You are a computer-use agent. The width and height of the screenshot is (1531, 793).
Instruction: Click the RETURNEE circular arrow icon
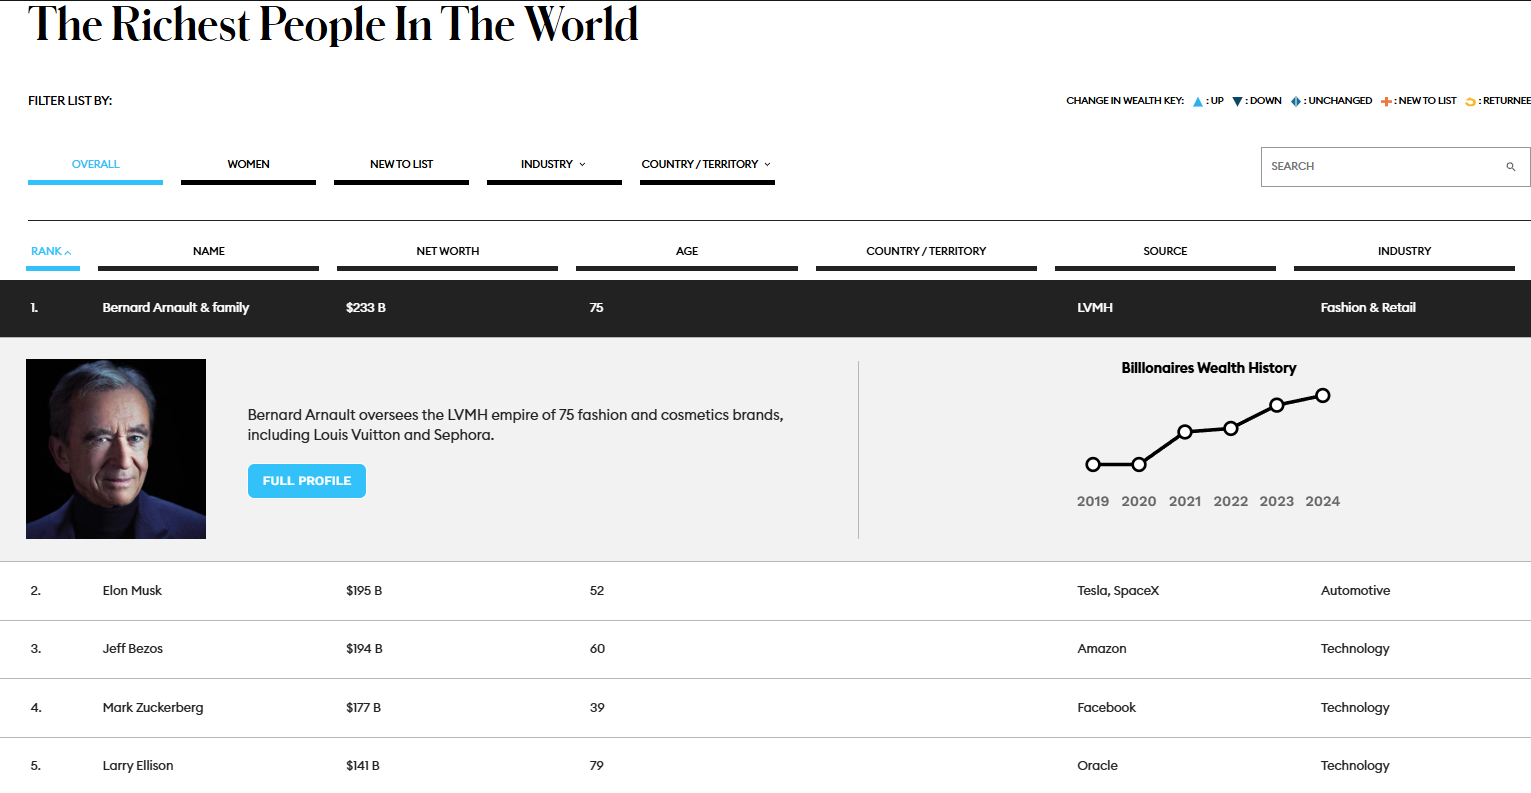tap(1471, 101)
